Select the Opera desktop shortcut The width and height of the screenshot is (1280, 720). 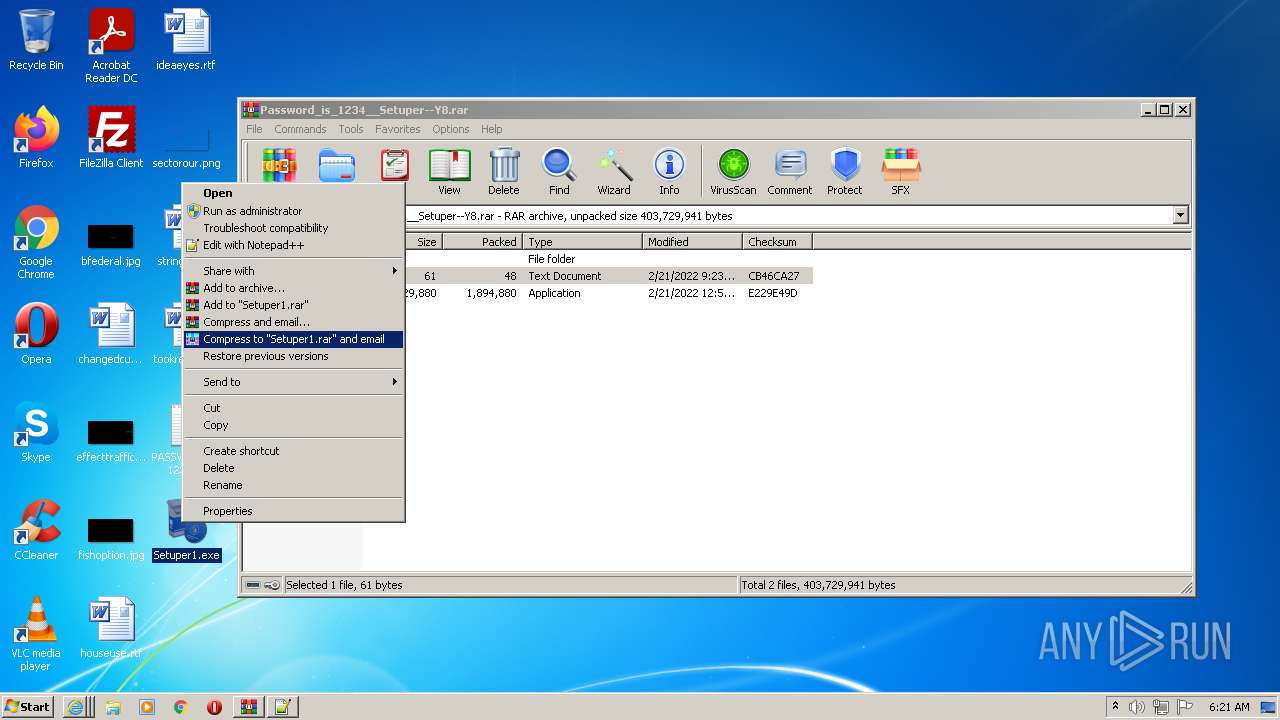coord(36,334)
